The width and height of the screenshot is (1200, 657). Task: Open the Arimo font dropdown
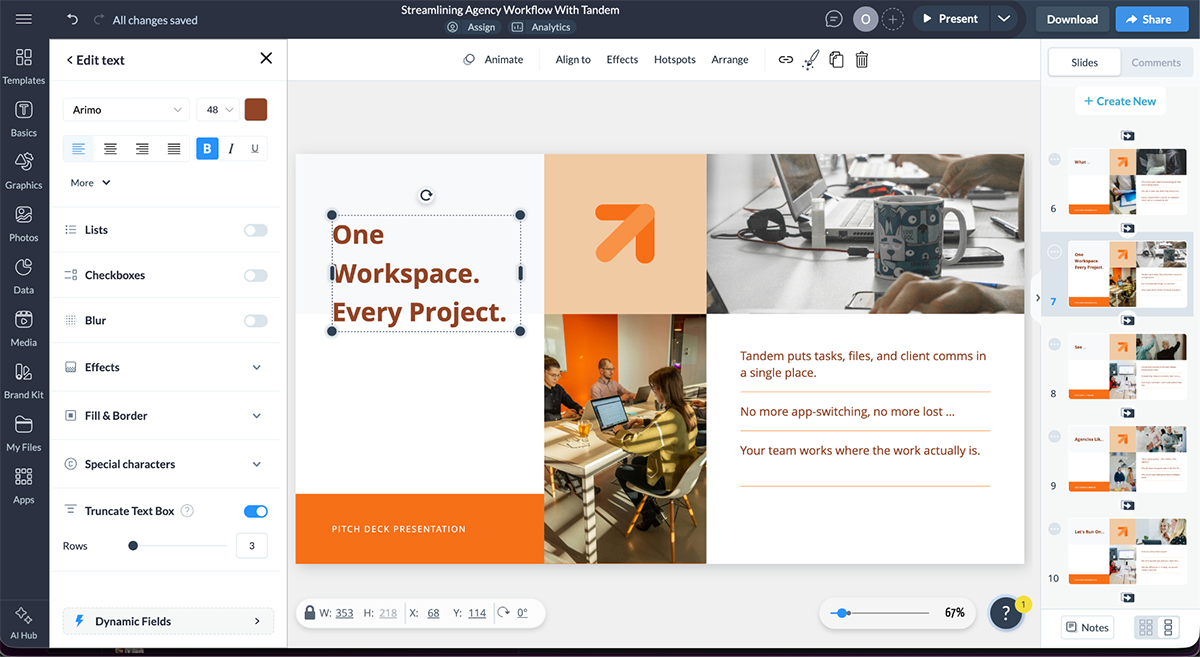click(126, 110)
